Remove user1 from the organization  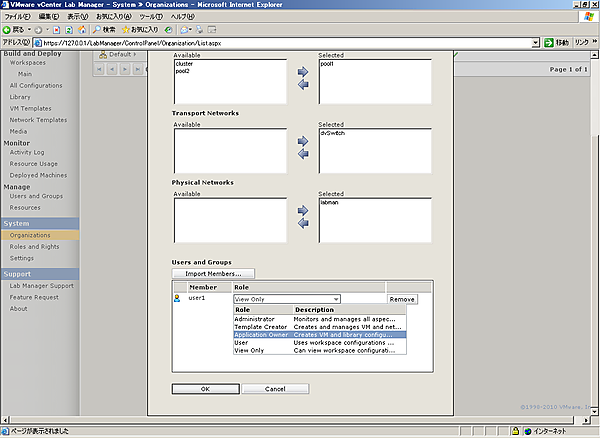(x=402, y=299)
